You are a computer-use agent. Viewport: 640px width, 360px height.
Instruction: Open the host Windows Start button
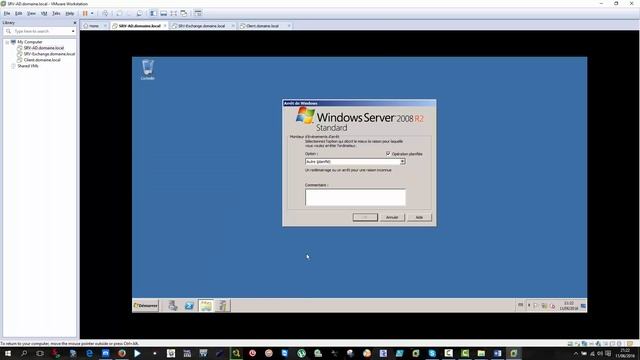[x=7, y=353]
